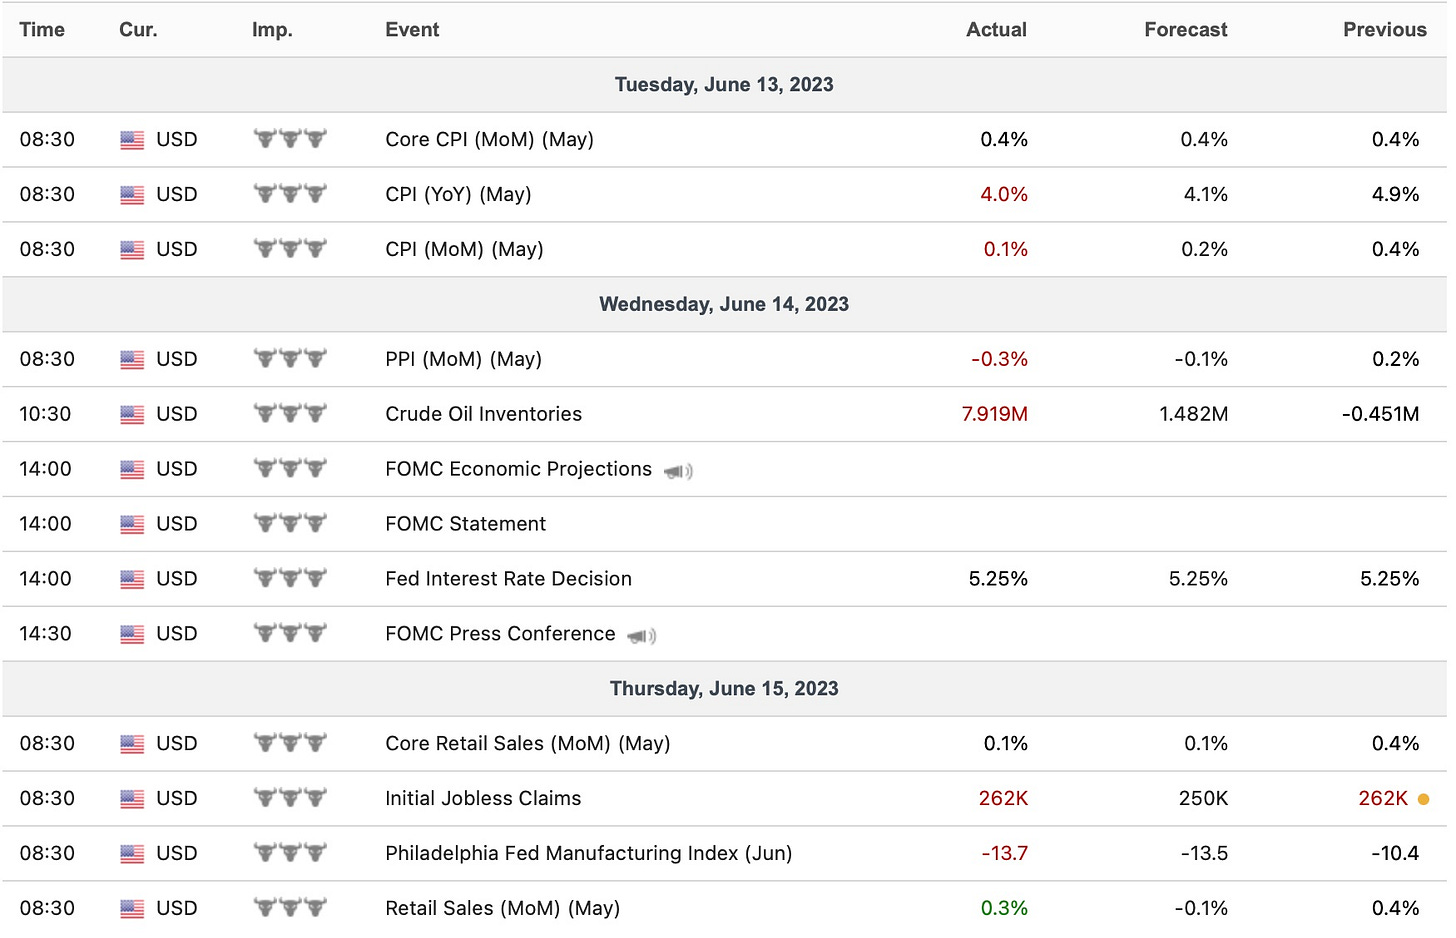The width and height of the screenshot is (1456, 938).
Task: Sort by the Actual column header
Action: 996,30
